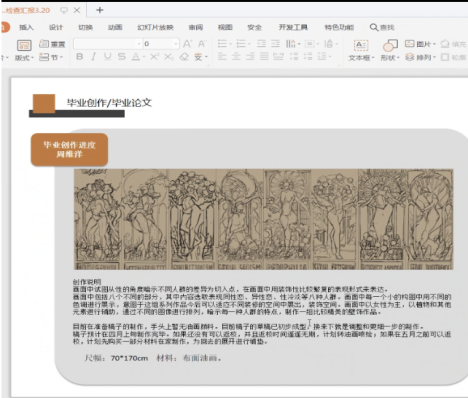The image size is (468, 398).
Task: Increase font size with large A icon
Action: pos(187,44)
